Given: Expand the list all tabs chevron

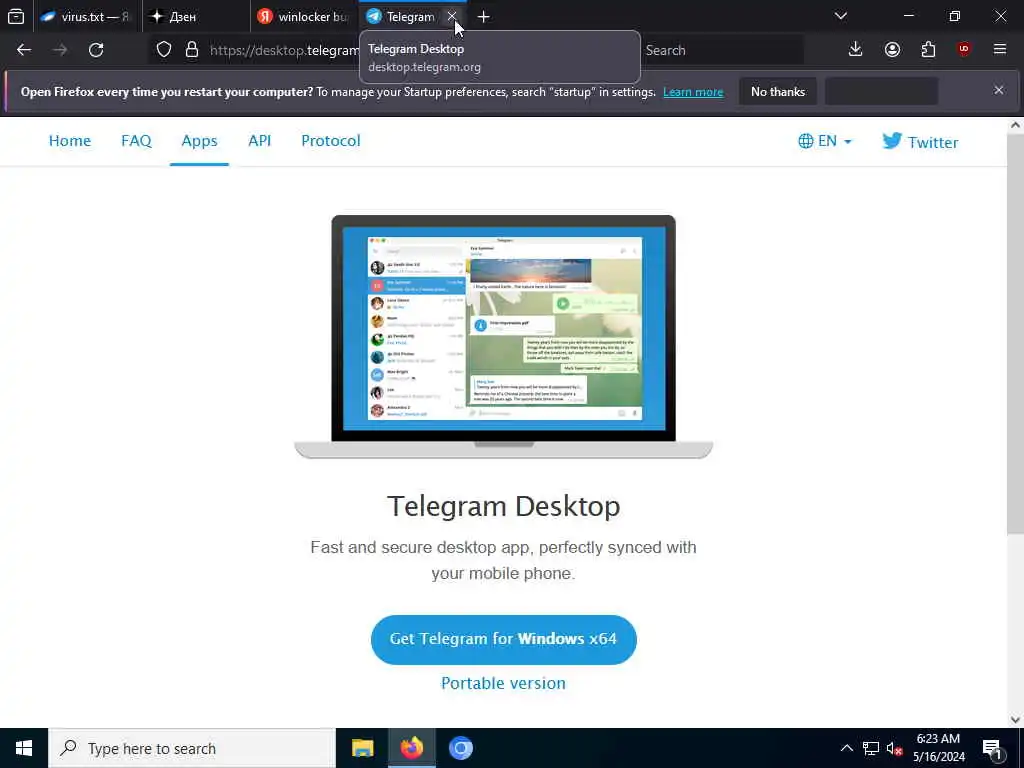Looking at the screenshot, I should (x=840, y=16).
